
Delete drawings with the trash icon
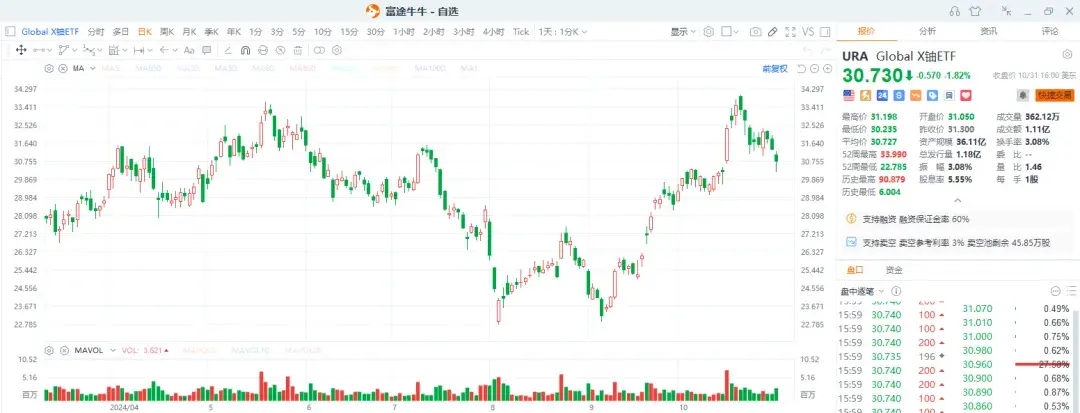click(x=298, y=50)
